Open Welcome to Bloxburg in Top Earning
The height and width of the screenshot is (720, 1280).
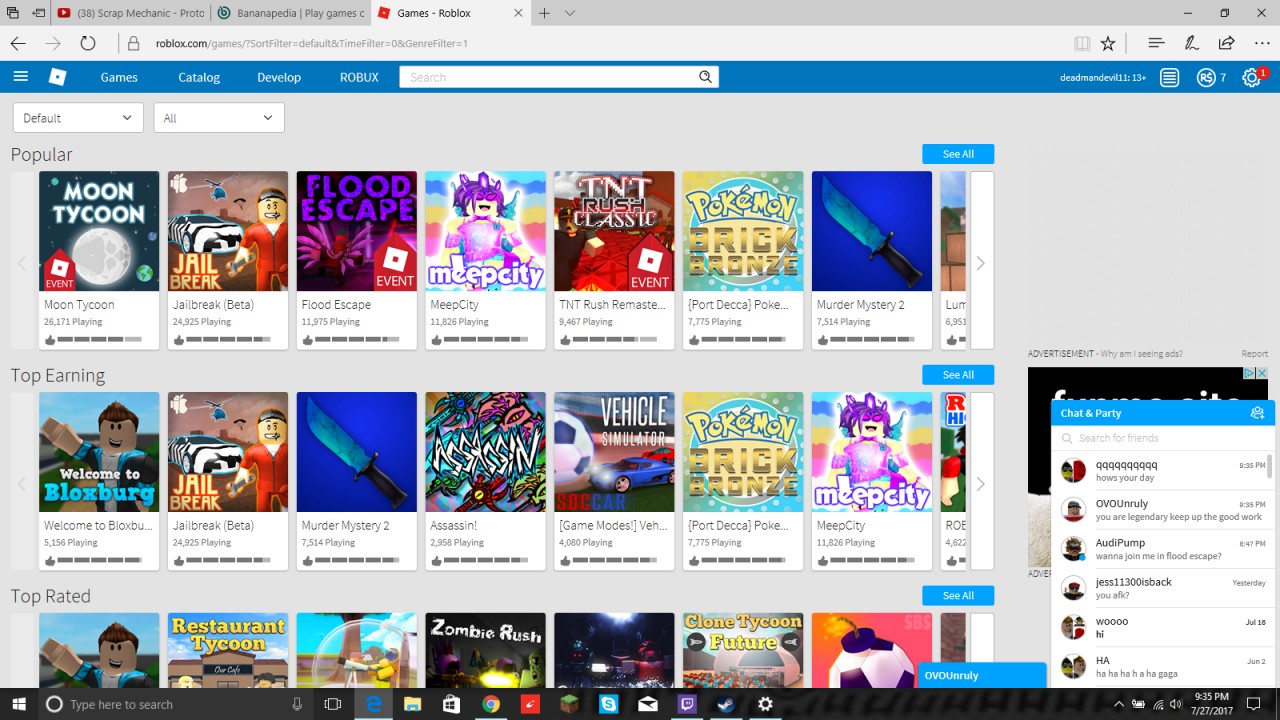[99, 452]
